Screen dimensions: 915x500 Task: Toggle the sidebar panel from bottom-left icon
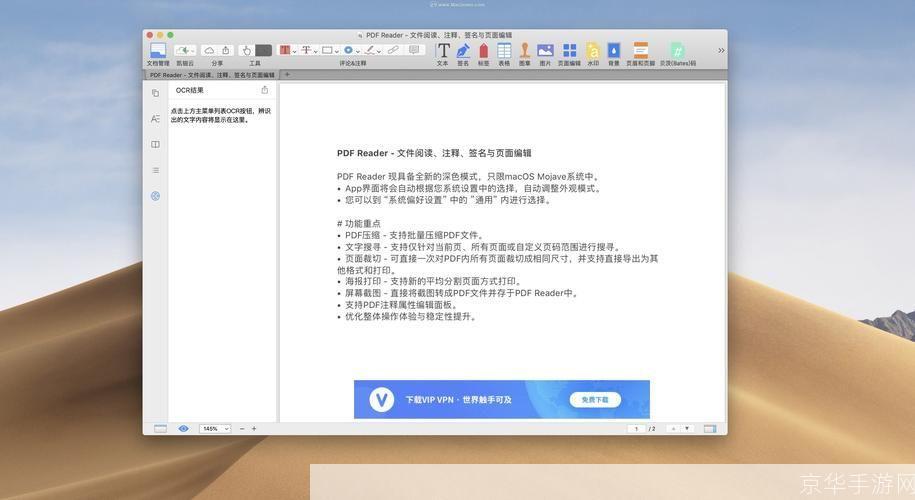[160, 429]
